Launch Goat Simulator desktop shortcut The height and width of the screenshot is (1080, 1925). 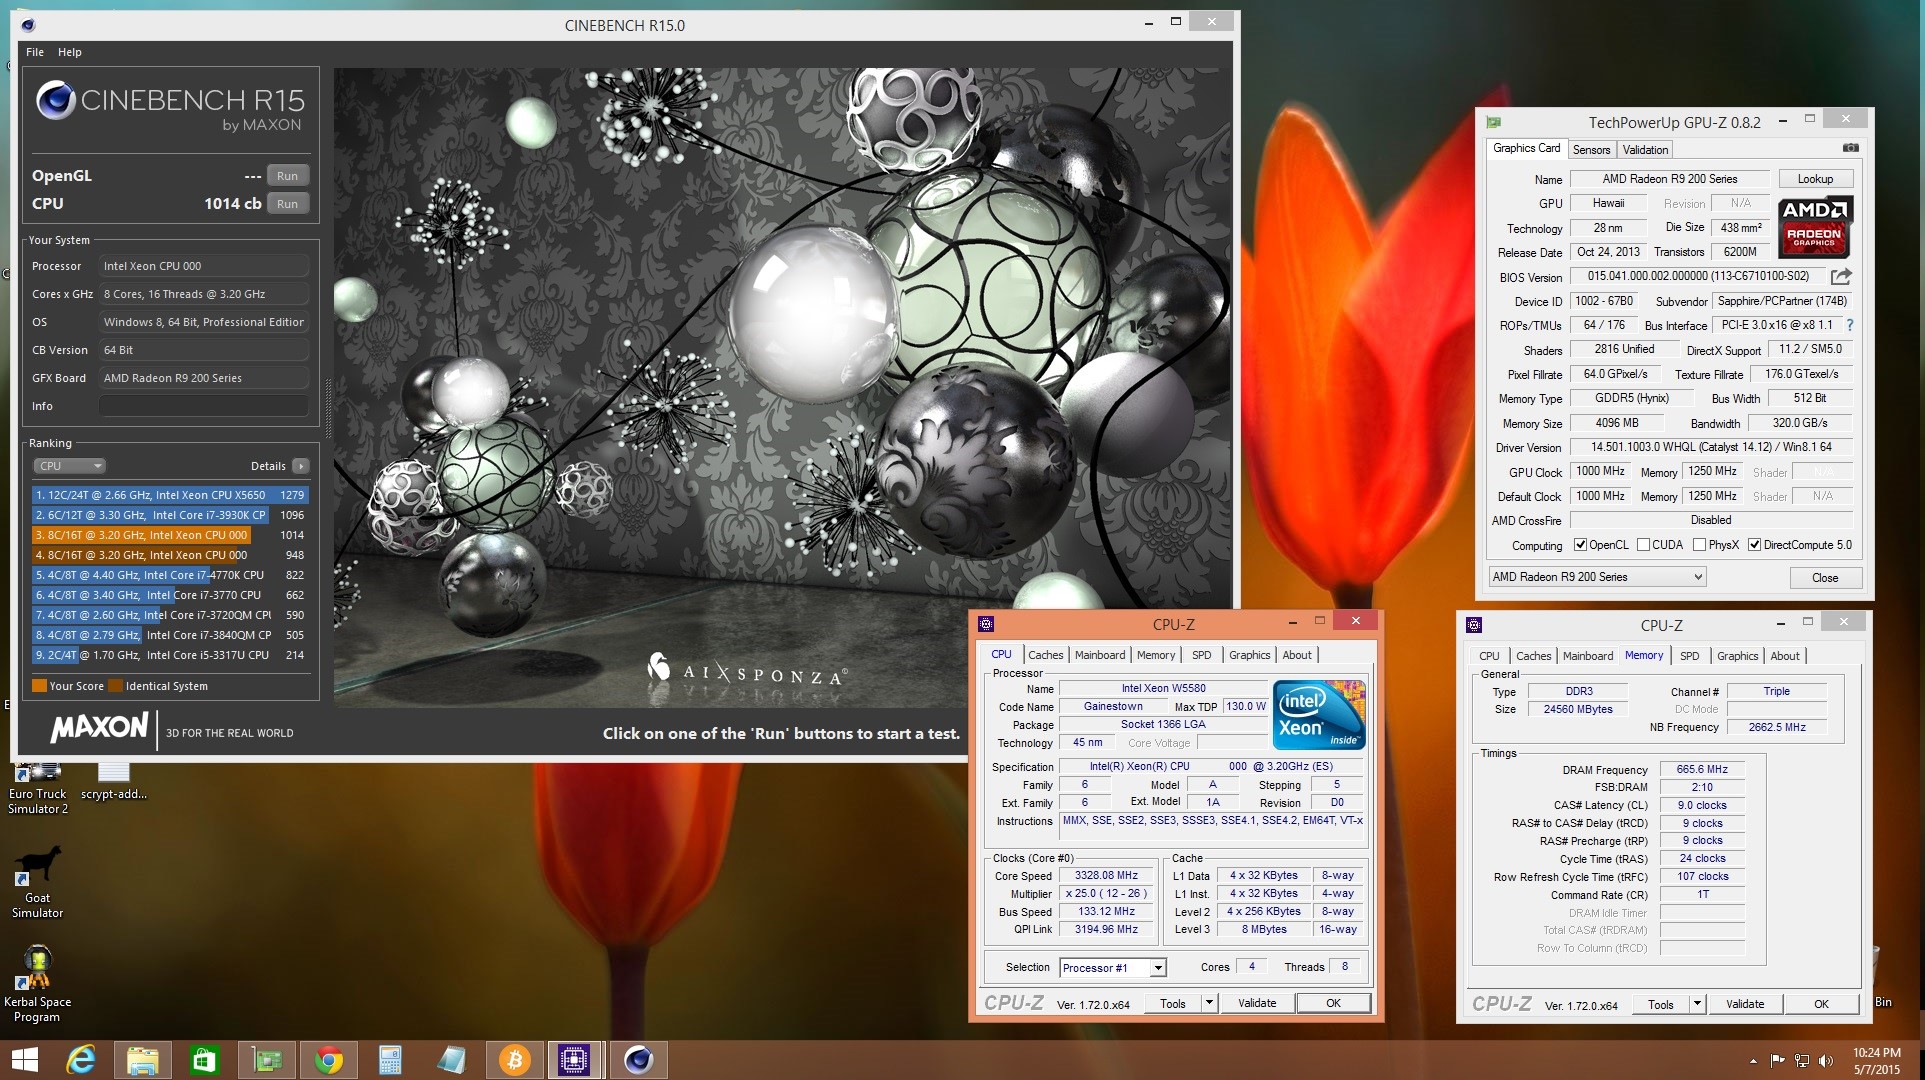click(x=38, y=883)
